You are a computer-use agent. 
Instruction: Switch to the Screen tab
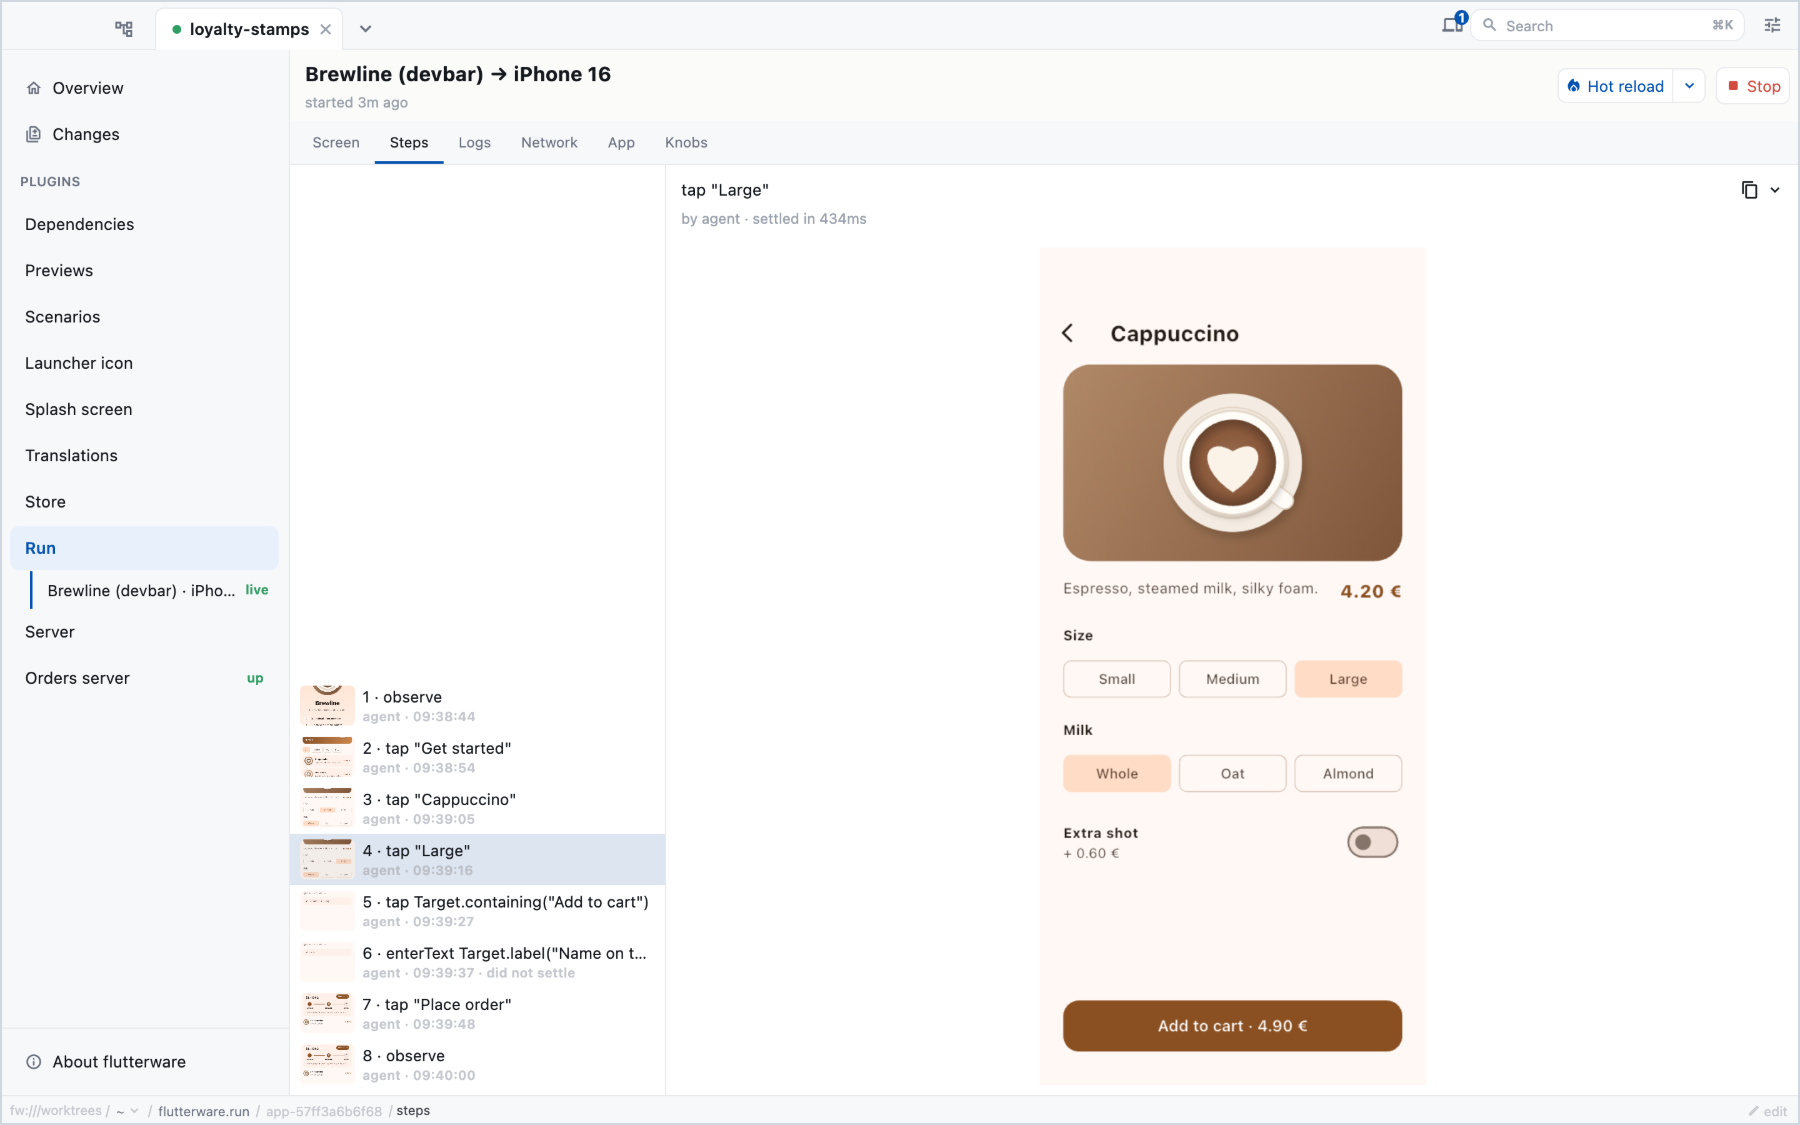[x=336, y=143]
